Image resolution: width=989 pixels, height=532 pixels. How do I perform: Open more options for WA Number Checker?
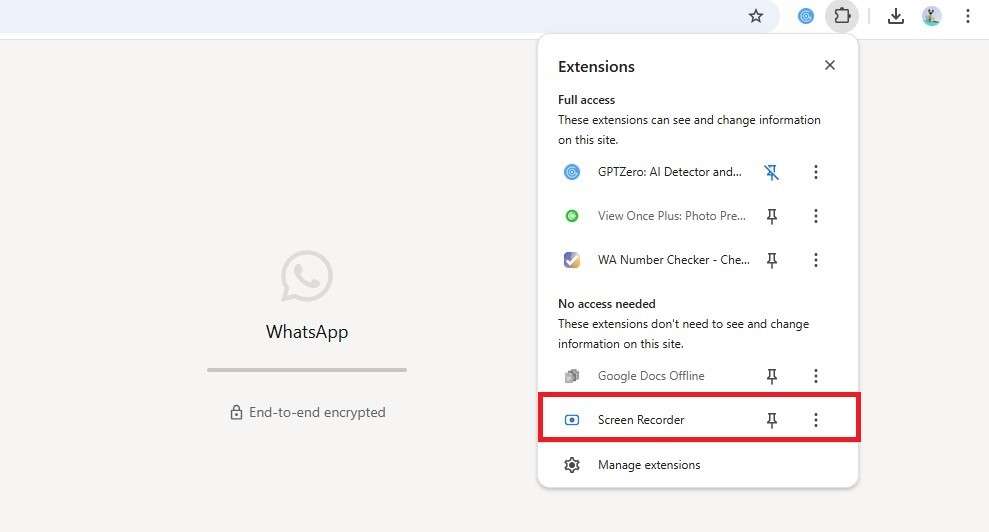pyautogui.click(x=816, y=260)
